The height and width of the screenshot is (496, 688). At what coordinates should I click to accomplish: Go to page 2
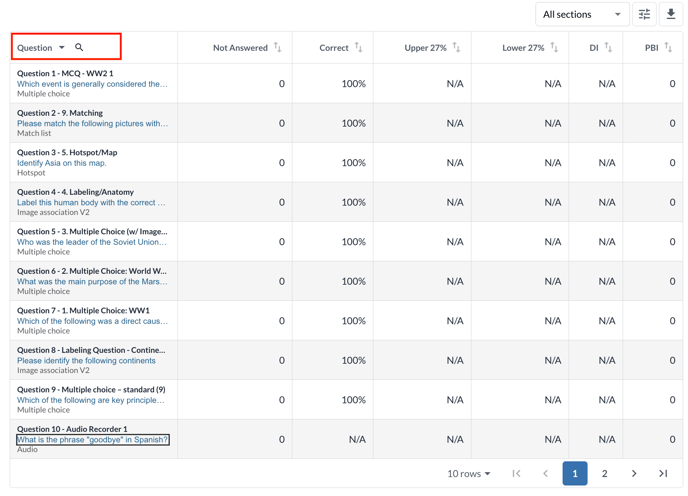tap(604, 473)
